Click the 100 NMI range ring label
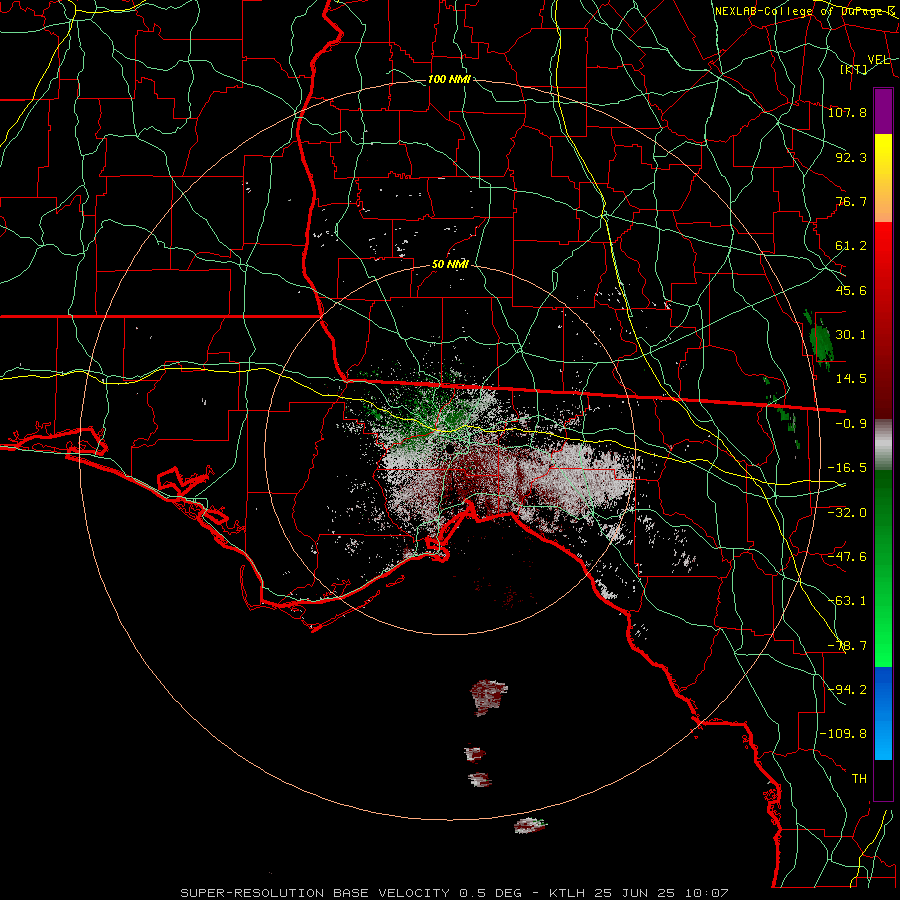Image resolution: width=900 pixels, height=900 pixels. point(449,79)
